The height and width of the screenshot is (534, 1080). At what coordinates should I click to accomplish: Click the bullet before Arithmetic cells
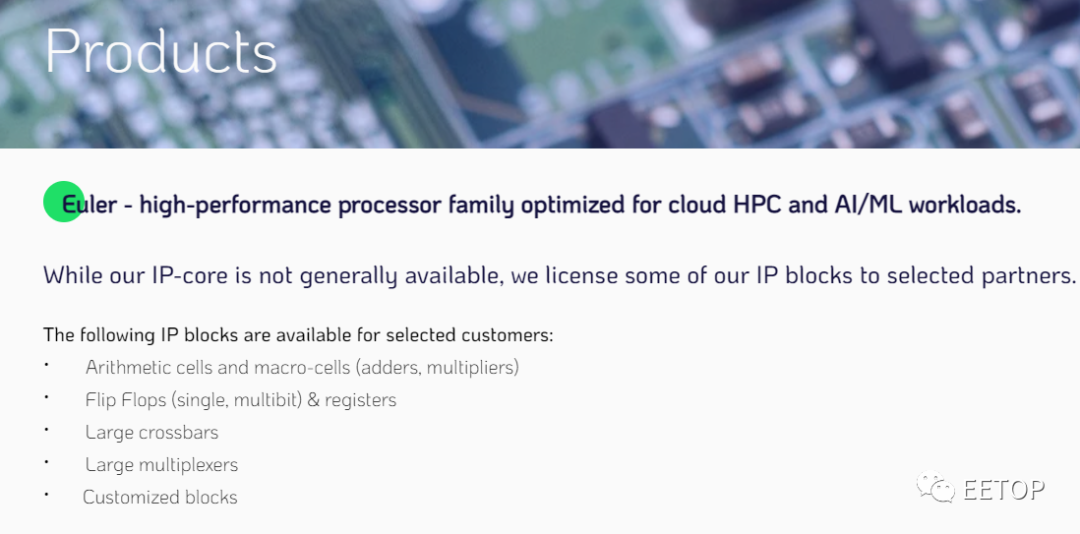tap(46, 364)
